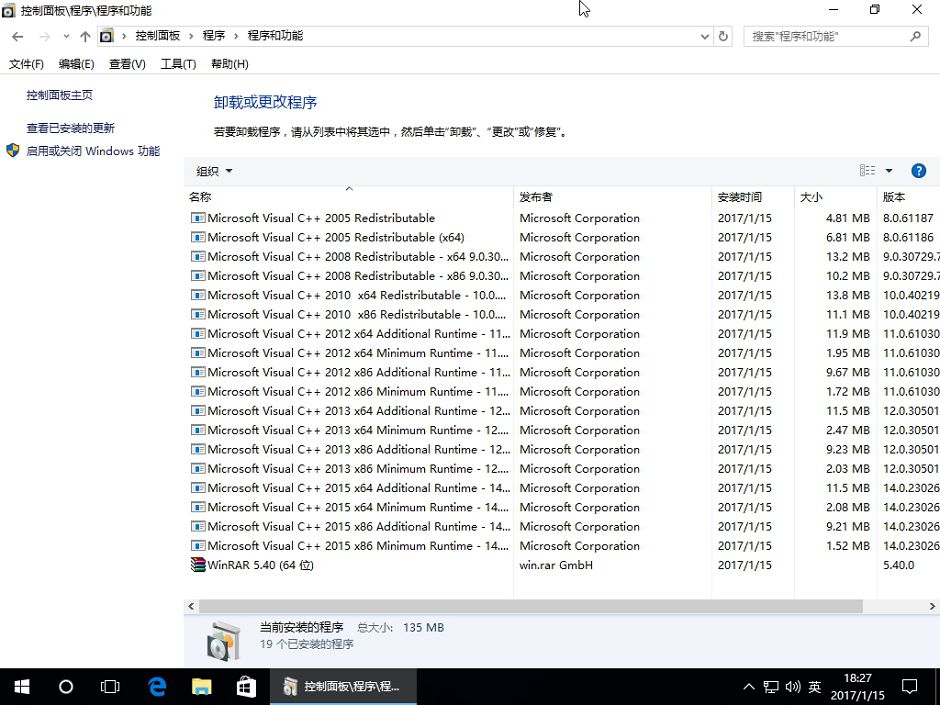Open the network tray icon

point(771,686)
